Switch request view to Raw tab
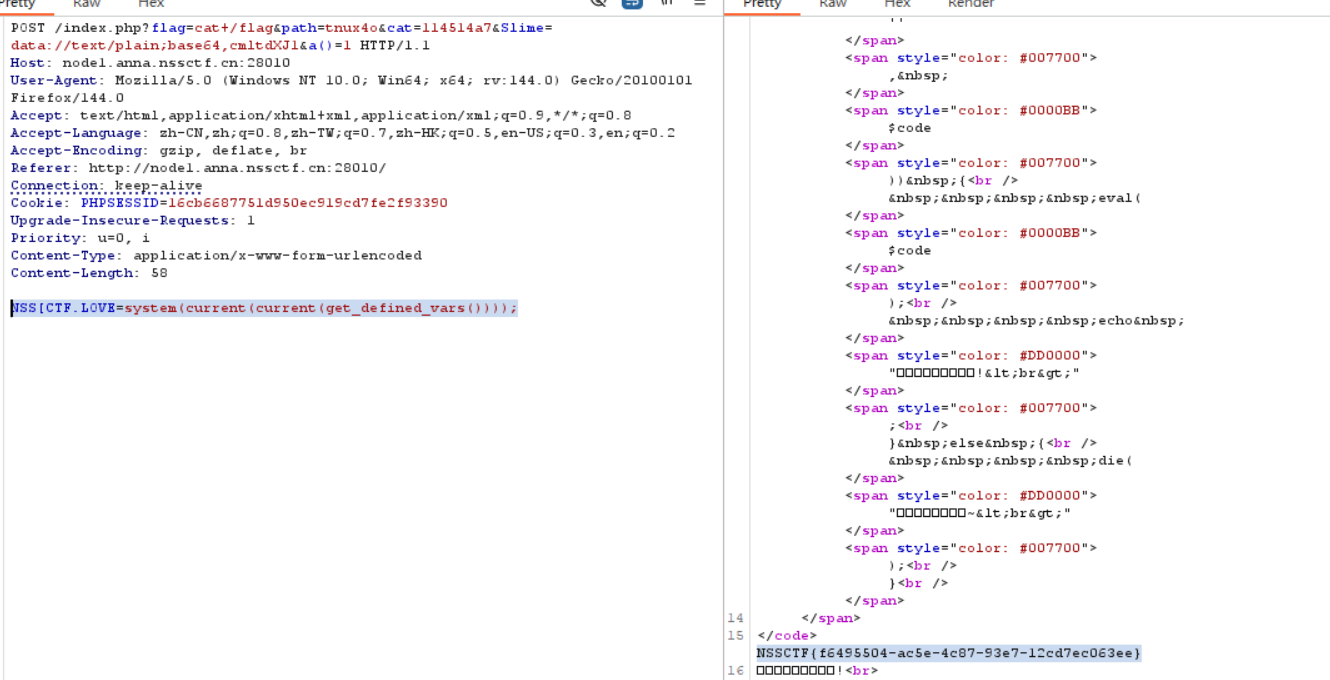Image resolution: width=1330 pixels, height=680 pixels. [x=87, y=4]
